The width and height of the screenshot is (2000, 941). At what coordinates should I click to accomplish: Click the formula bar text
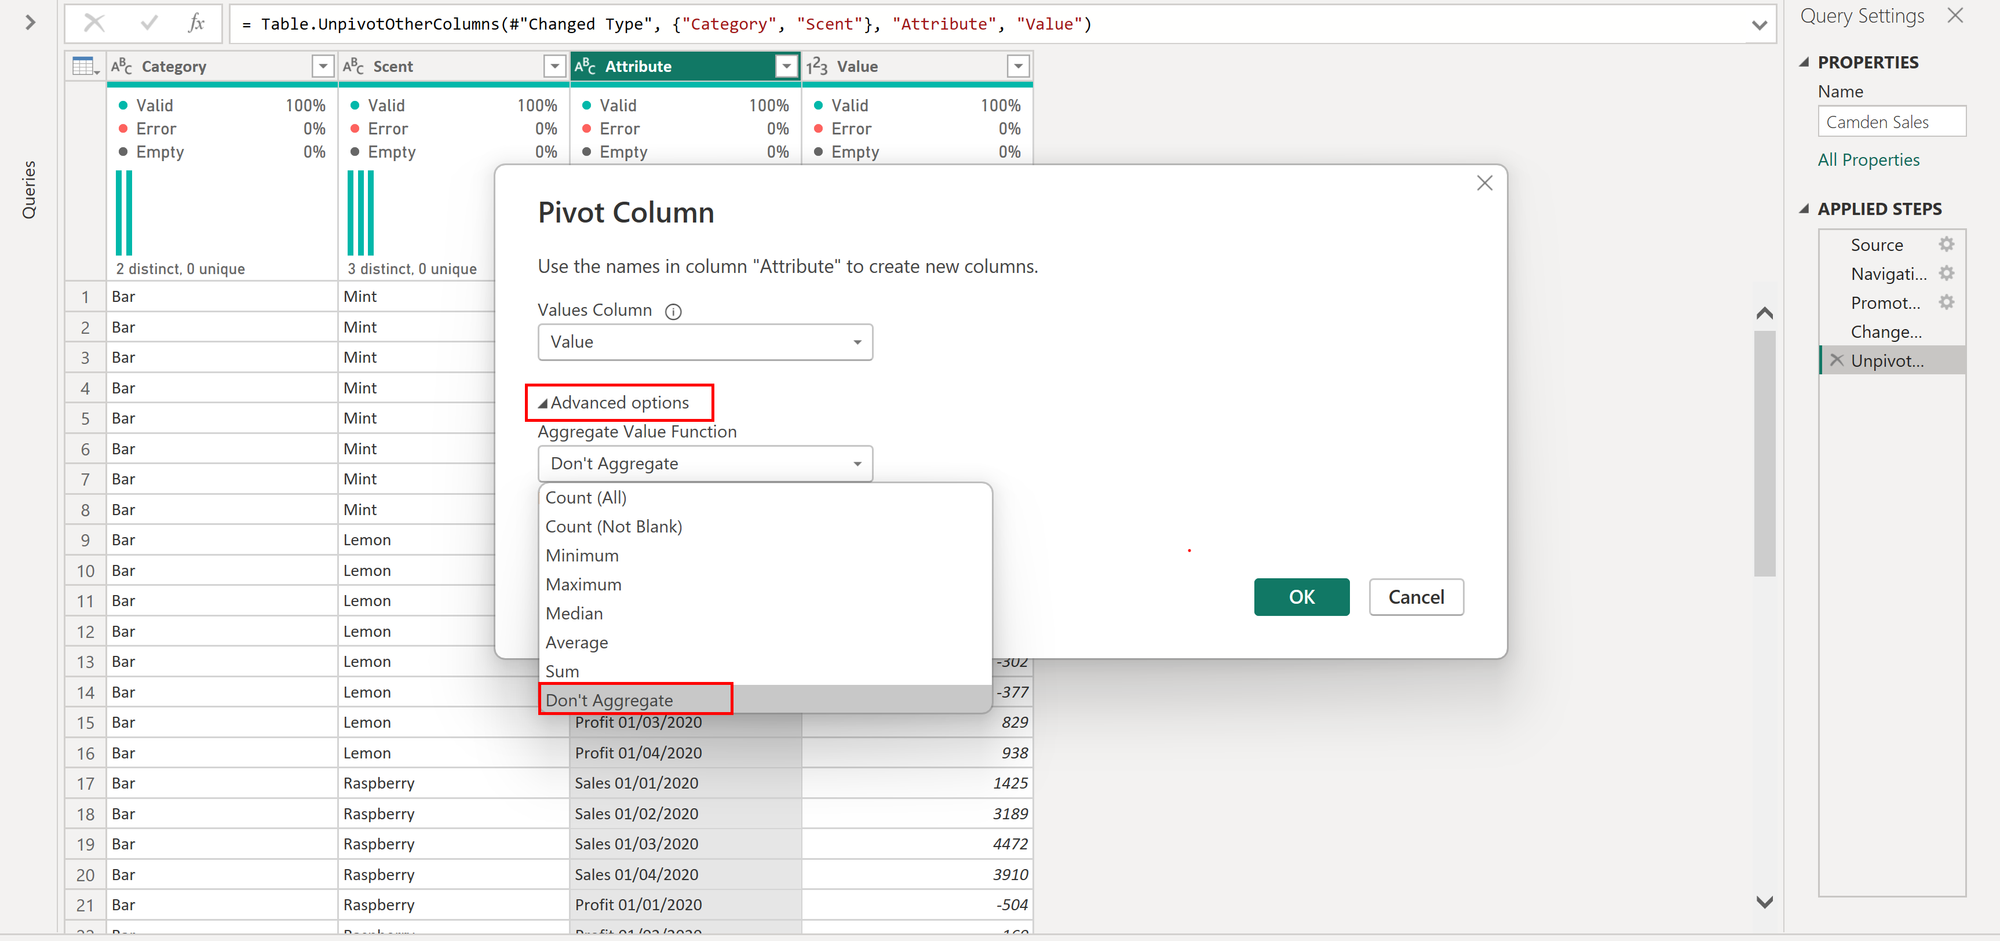click(667, 24)
